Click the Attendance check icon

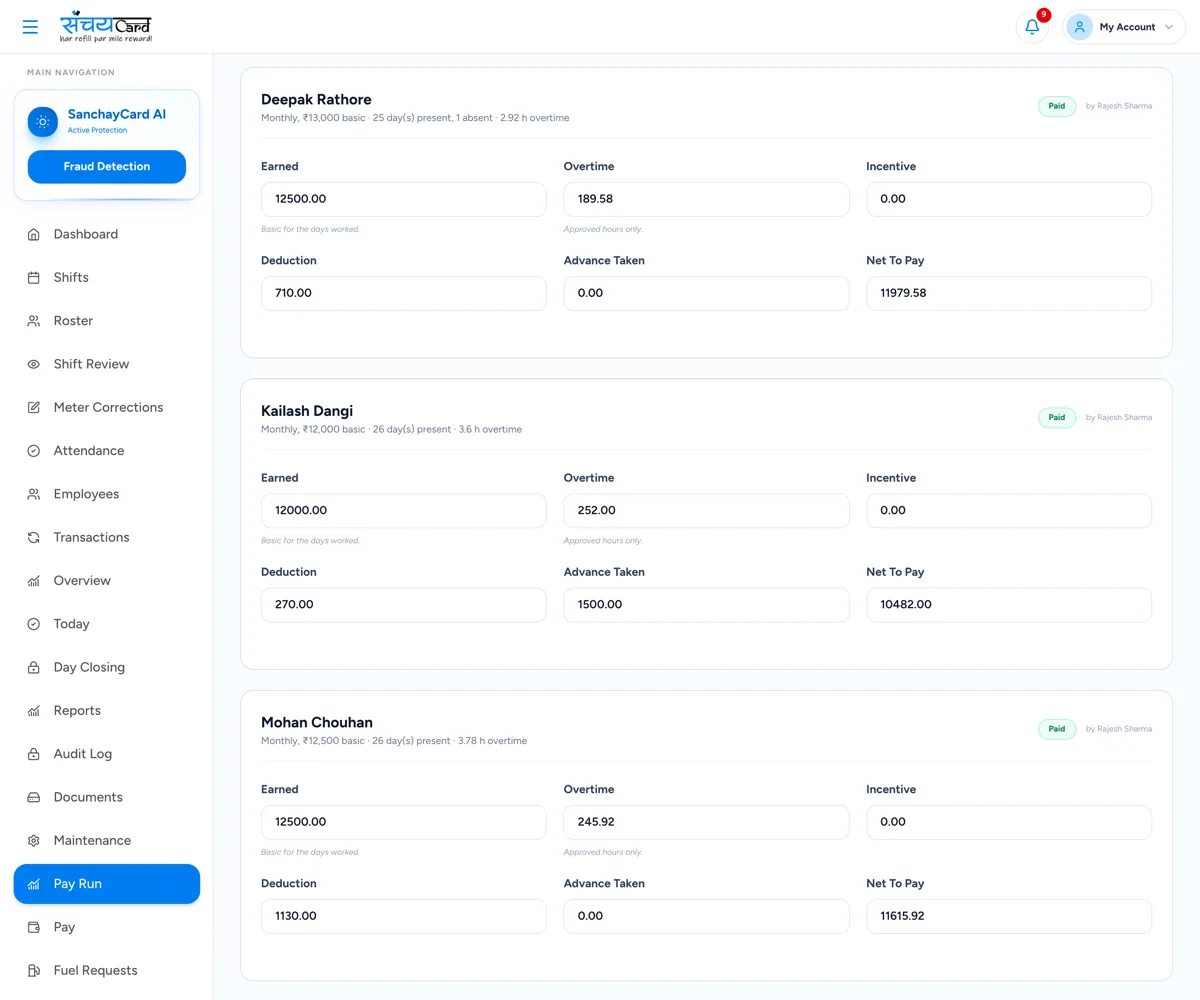(34, 451)
